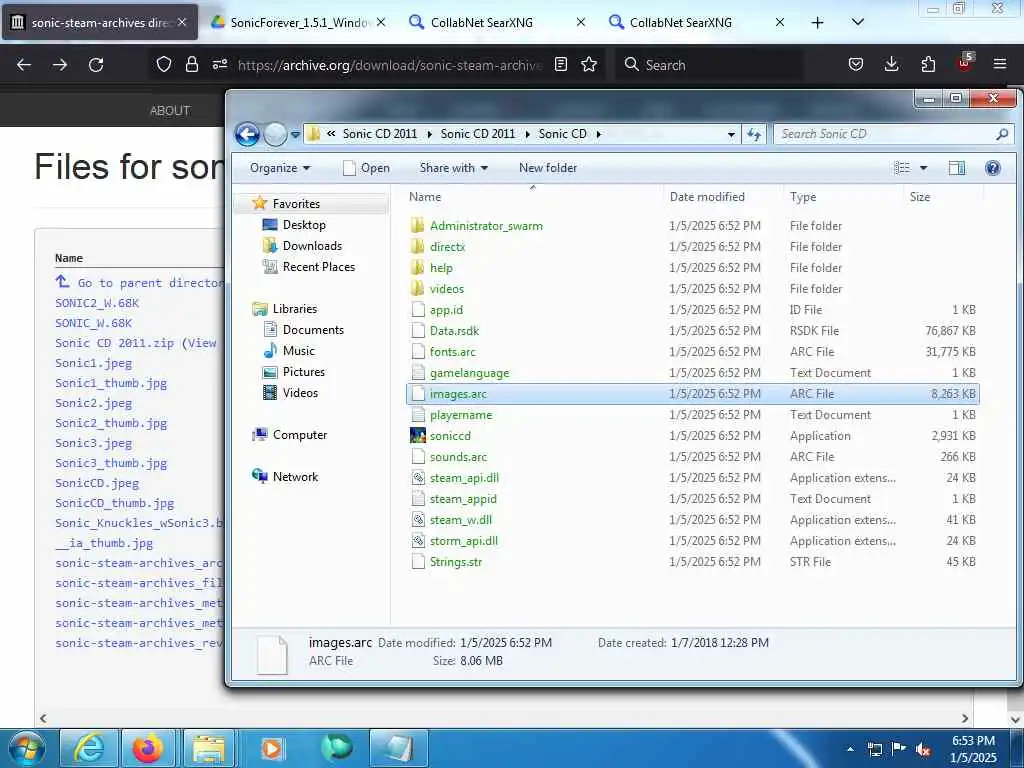
Task: Close the sonic-steam-archives tab
Action: click(x=182, y=22)
